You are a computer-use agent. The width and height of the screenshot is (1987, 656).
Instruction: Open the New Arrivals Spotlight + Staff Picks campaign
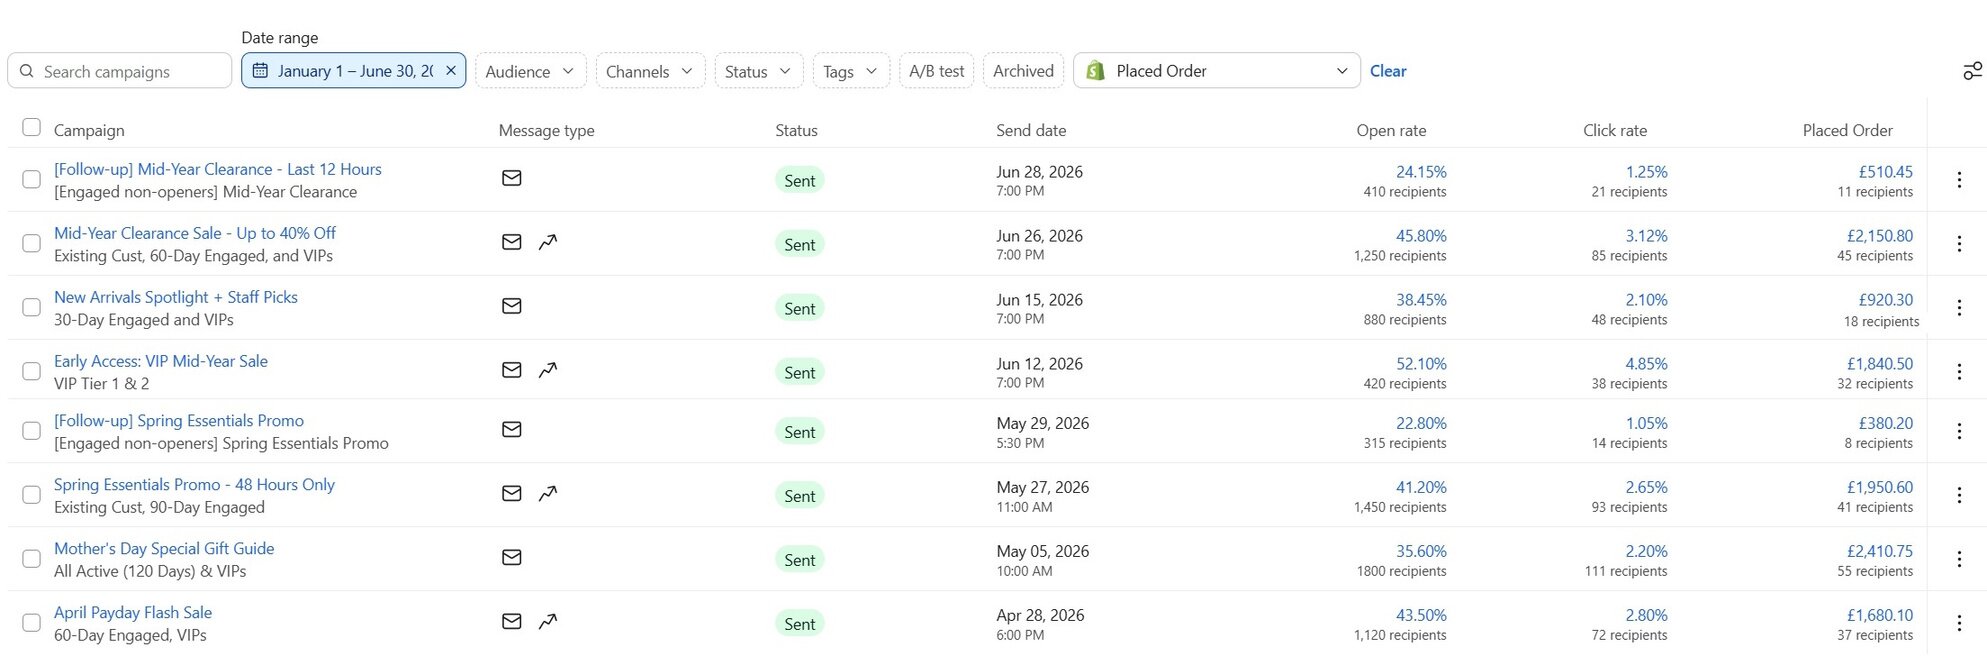[x=176, y=297]
